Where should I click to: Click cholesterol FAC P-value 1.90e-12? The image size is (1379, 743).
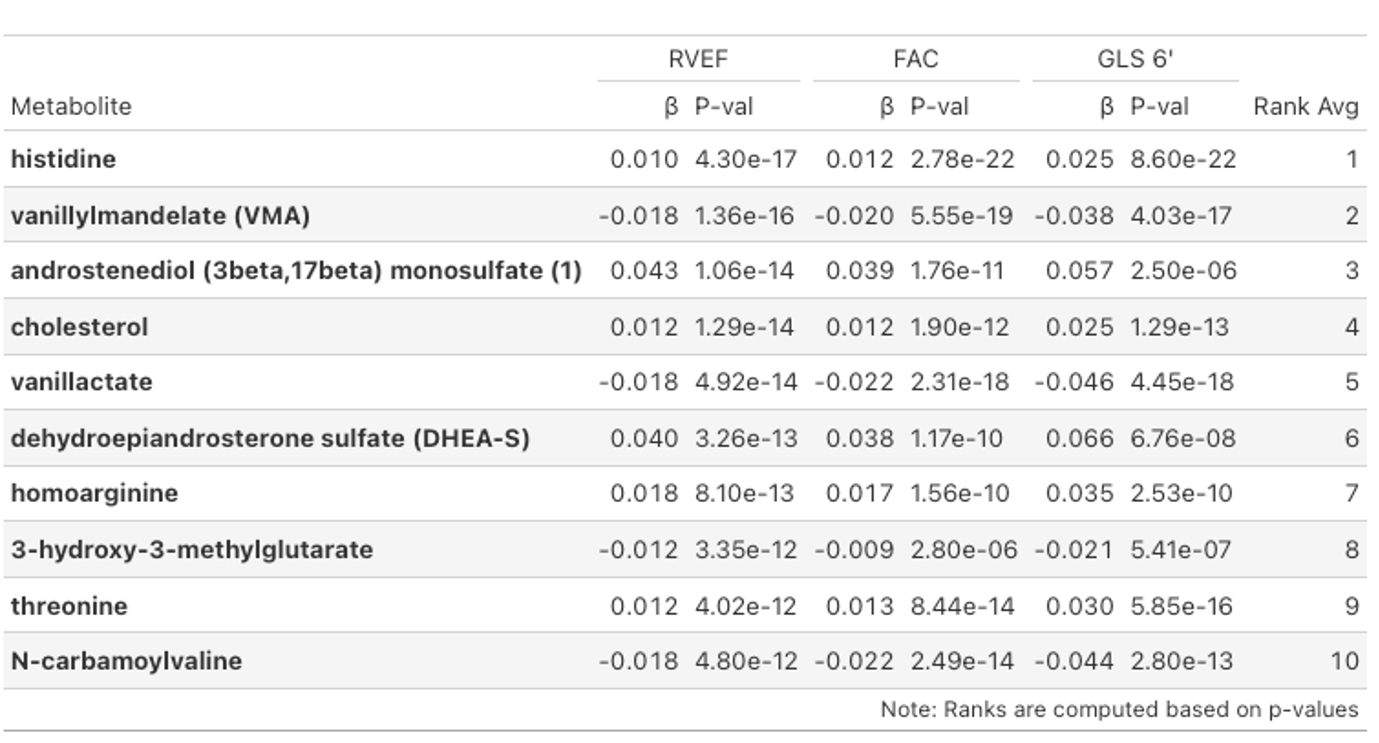(x=959, y=327)
